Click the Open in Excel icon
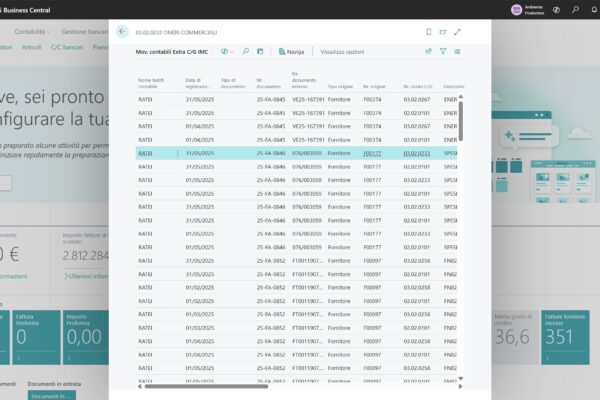600x400 pixels. (260, 51)
